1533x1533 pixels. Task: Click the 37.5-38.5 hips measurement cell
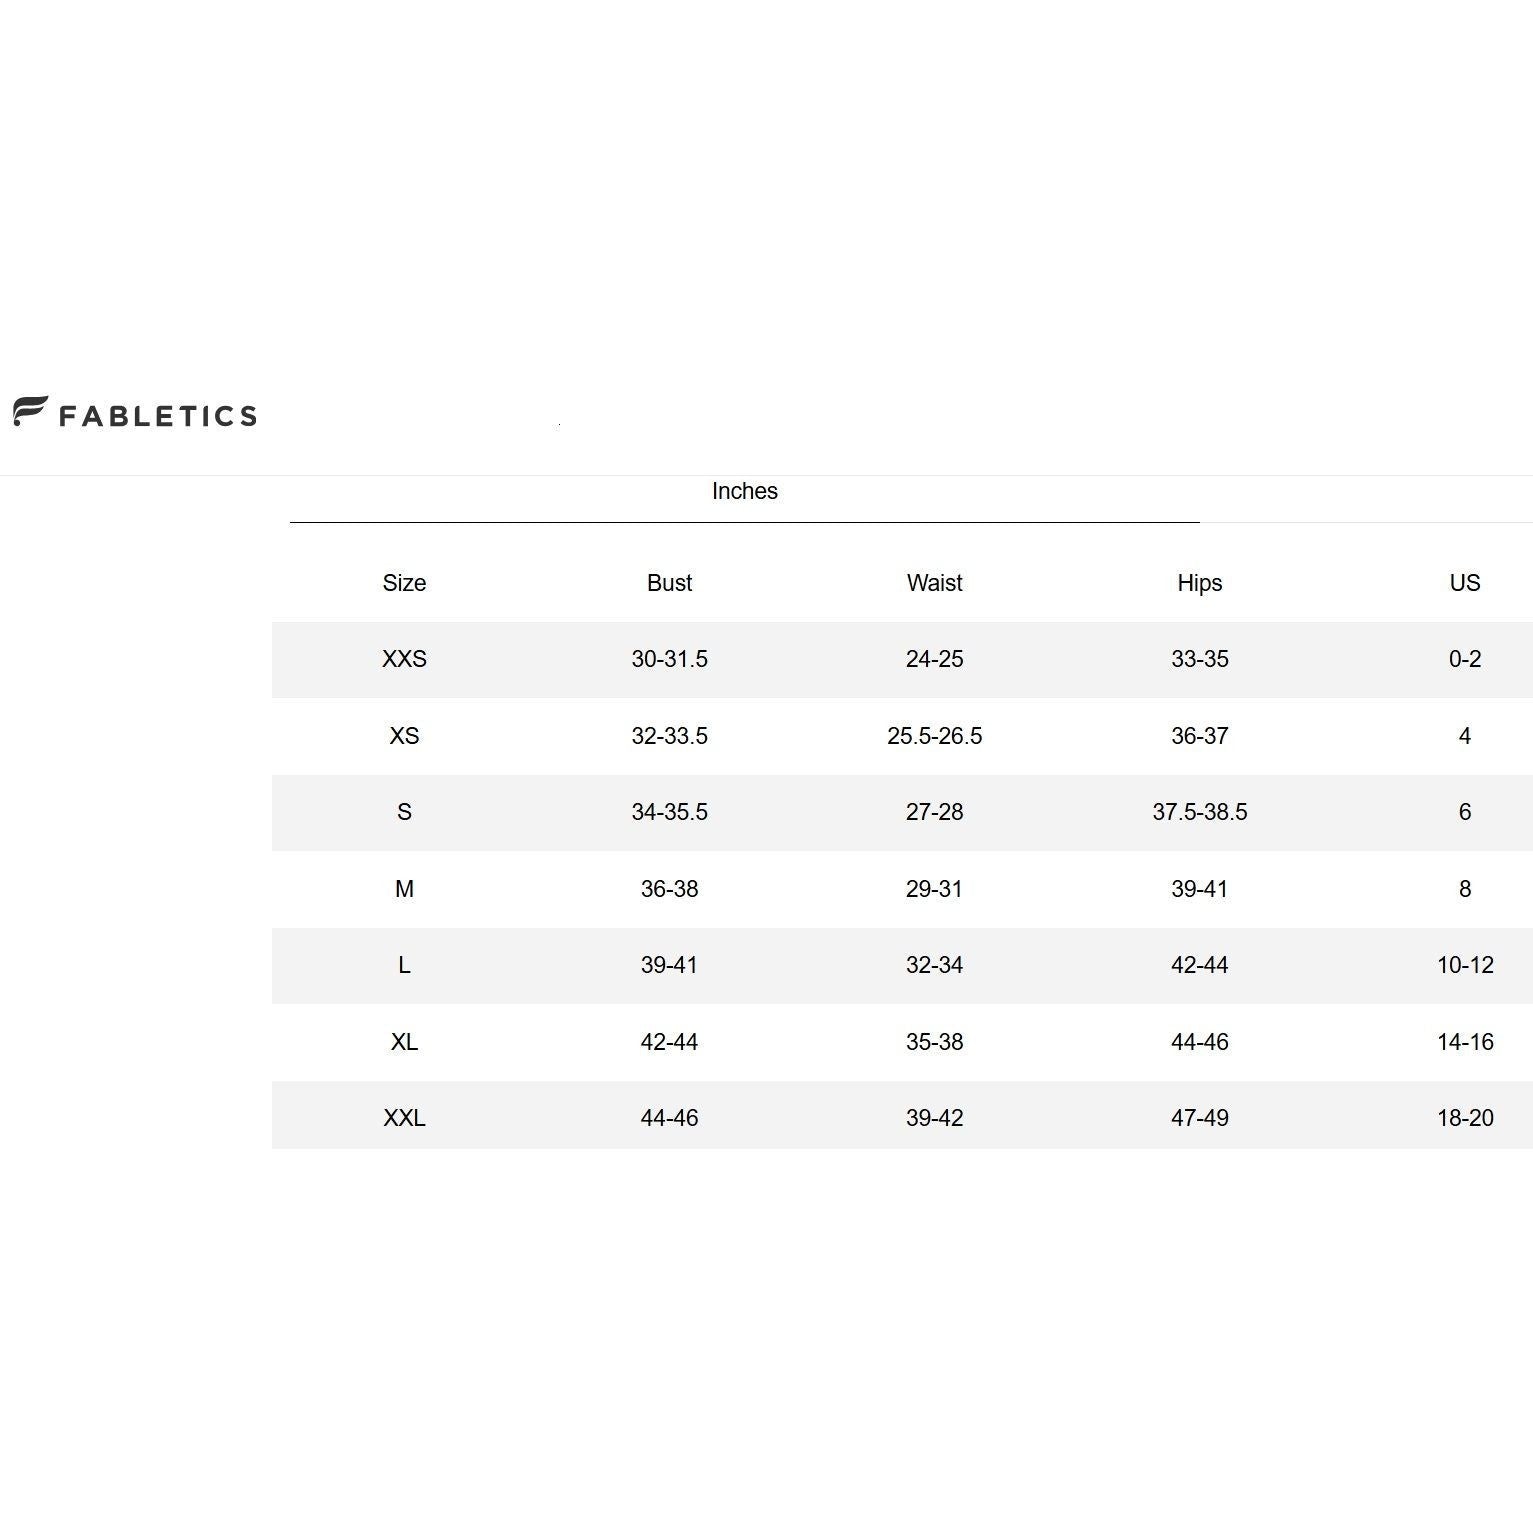(x=1199, y=812)
